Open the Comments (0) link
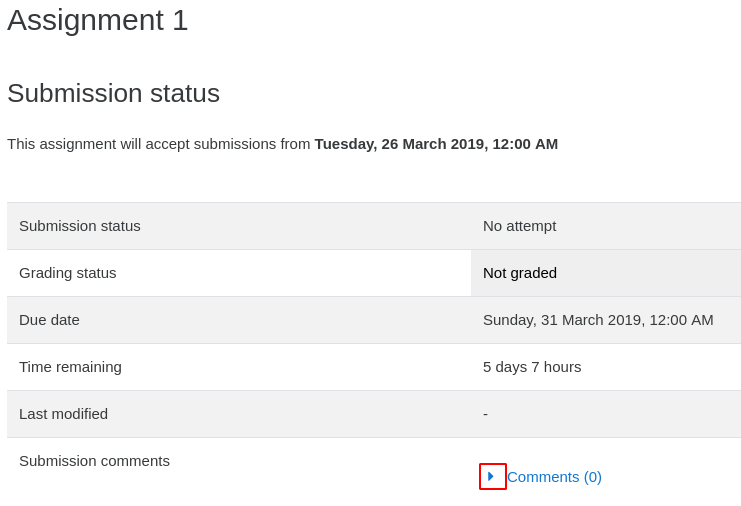This screenshot has height=506, width=741. click(x=554, y=477)
